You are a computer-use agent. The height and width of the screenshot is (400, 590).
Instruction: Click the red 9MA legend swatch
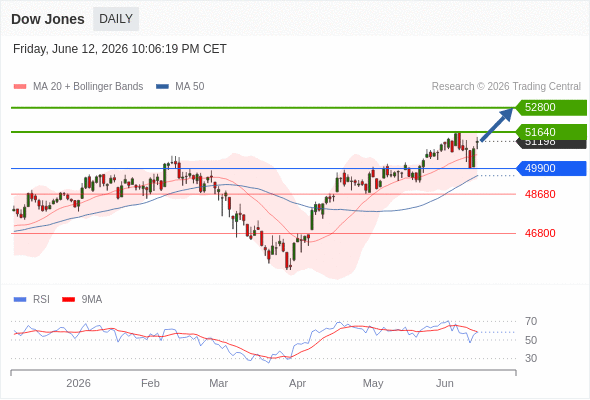[x=68, y=300]
